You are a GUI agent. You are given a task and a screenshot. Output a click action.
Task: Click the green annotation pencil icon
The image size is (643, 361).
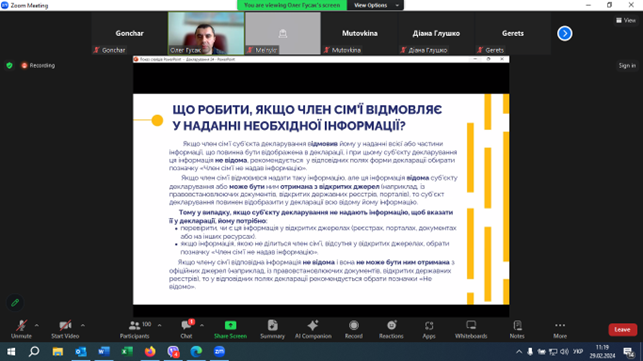[15, 303]
